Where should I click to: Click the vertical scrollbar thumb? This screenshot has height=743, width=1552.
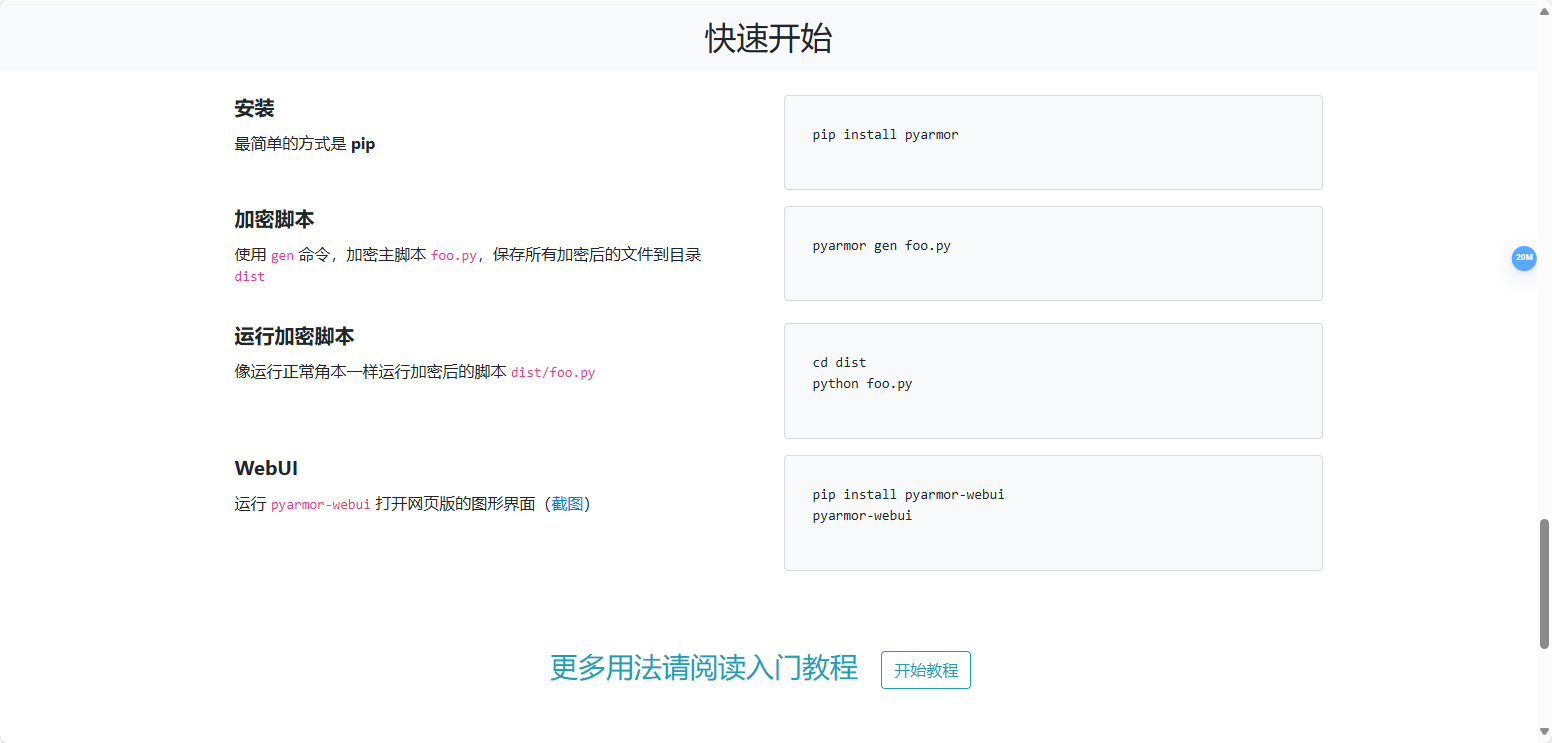tap(1544, 584)
